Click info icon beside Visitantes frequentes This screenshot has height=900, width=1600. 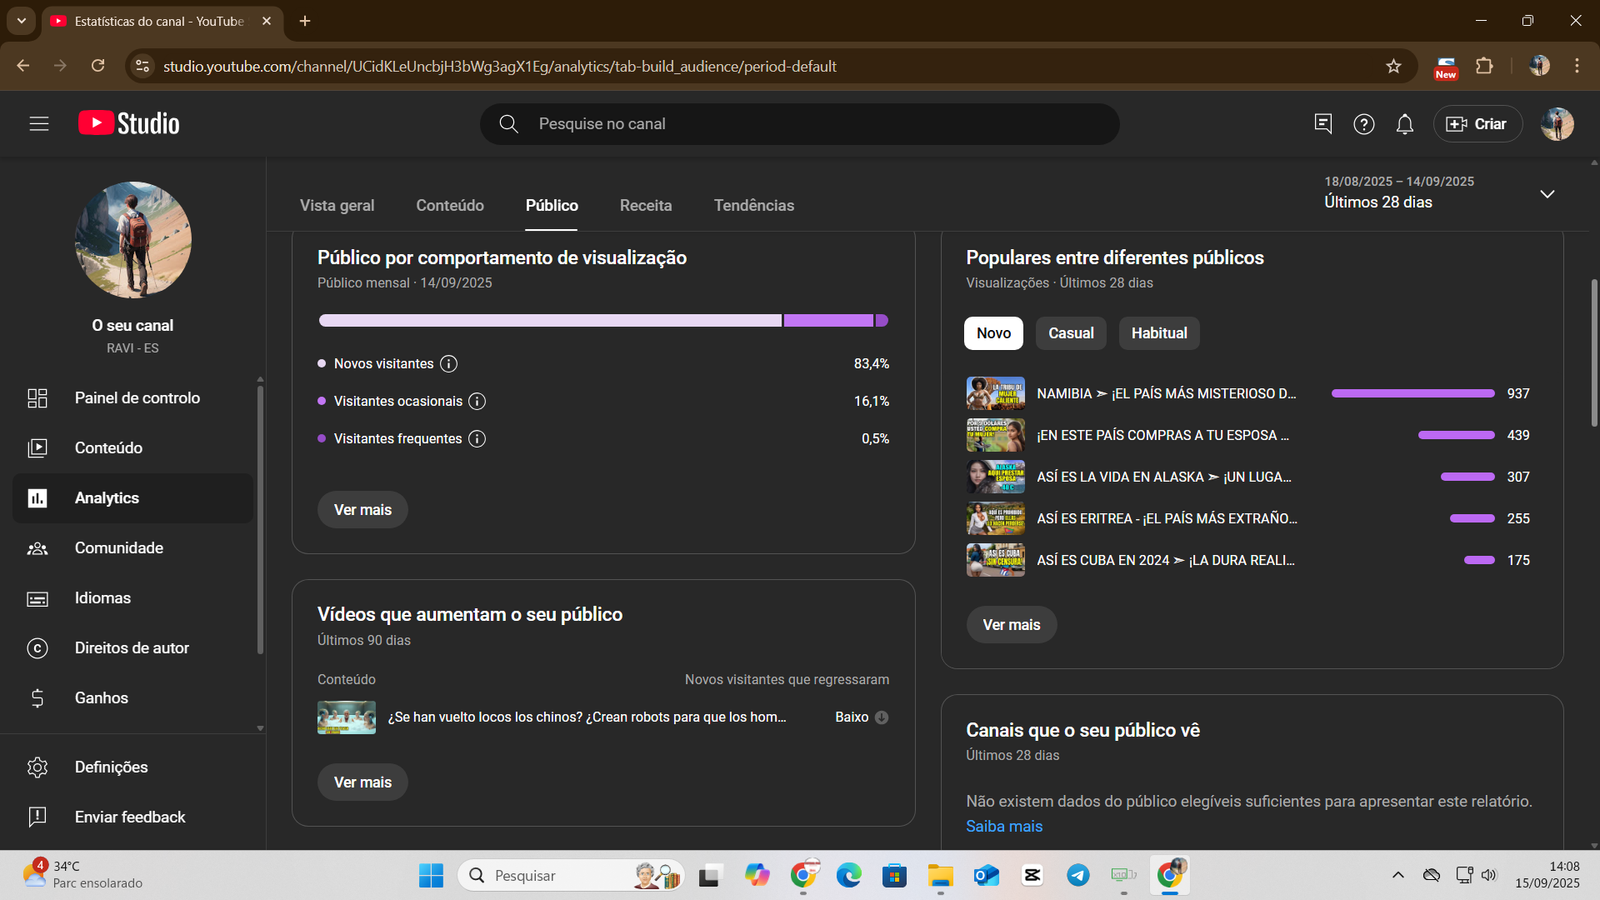coord(477,439)
